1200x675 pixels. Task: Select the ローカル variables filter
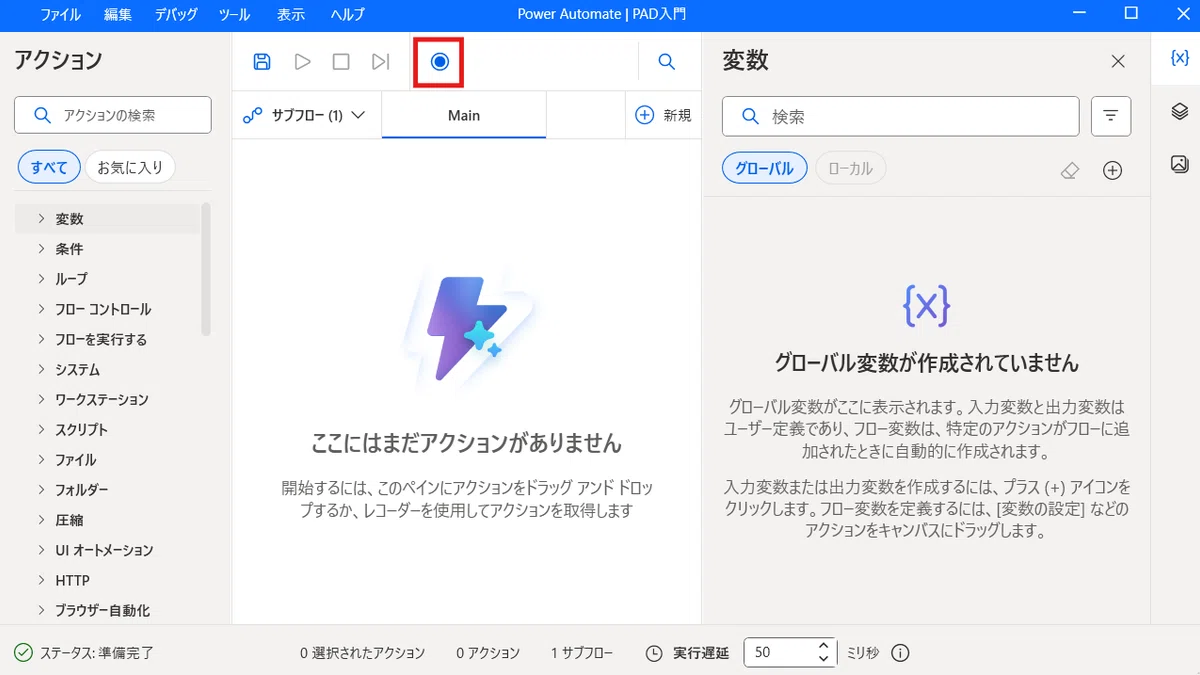(851, 169)
